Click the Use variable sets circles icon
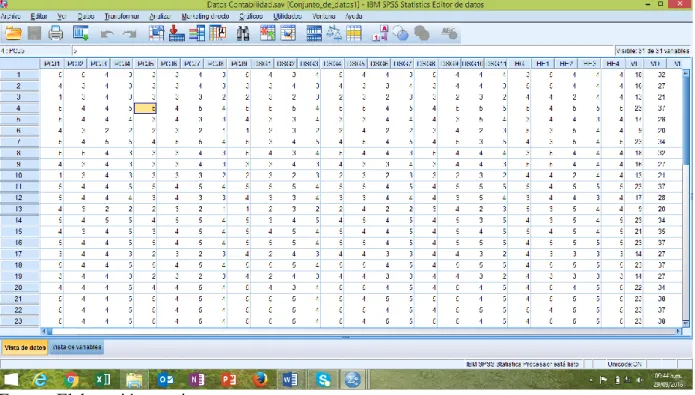695x395 pixels. [x=401, y=33]
